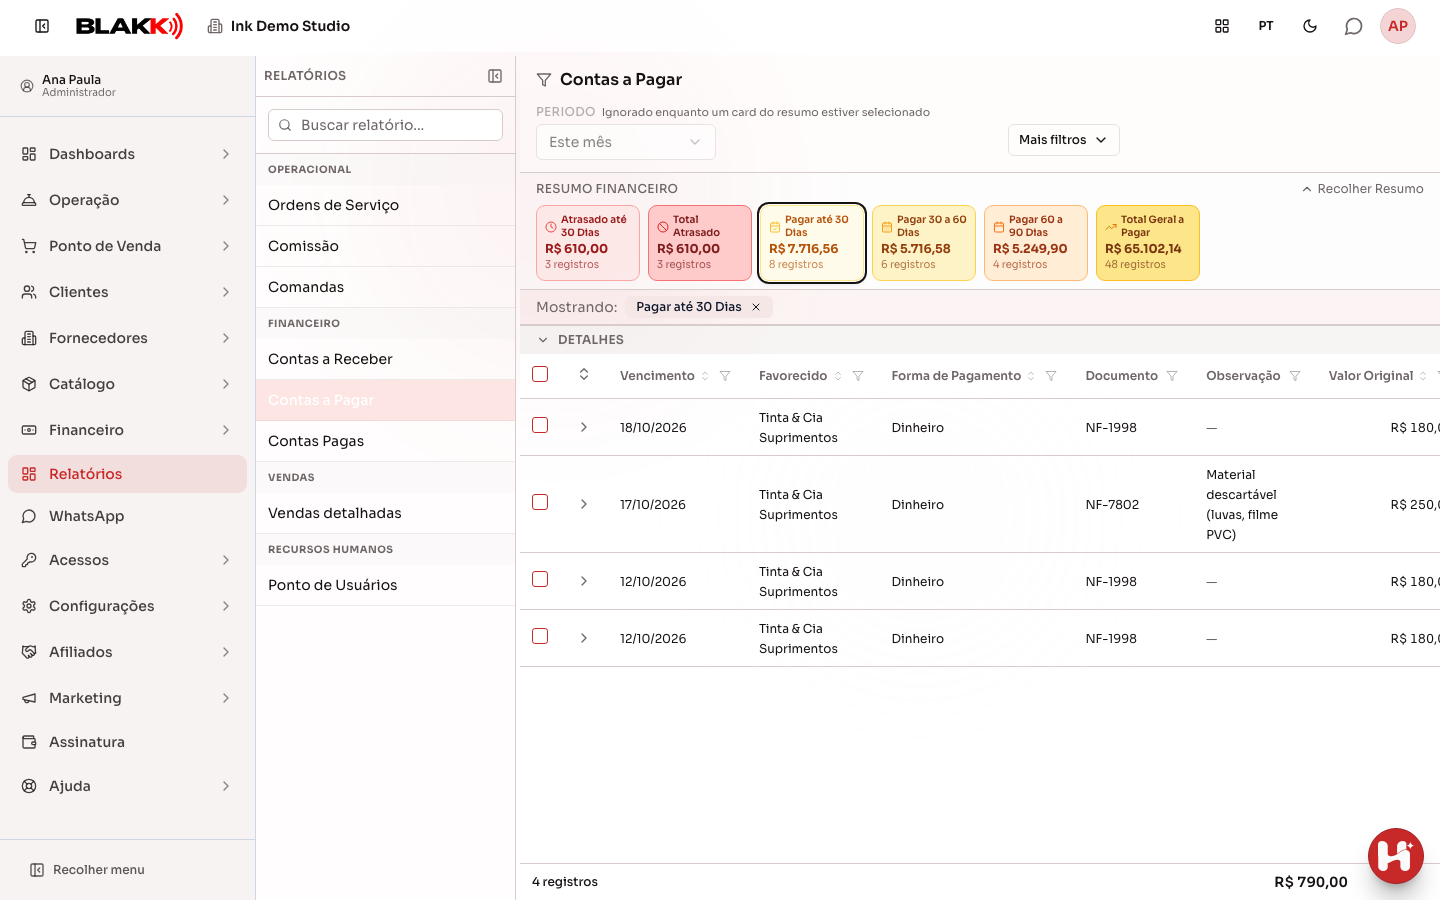
Task: Expand the NF-7802 row details
Action: coord(584,504)
